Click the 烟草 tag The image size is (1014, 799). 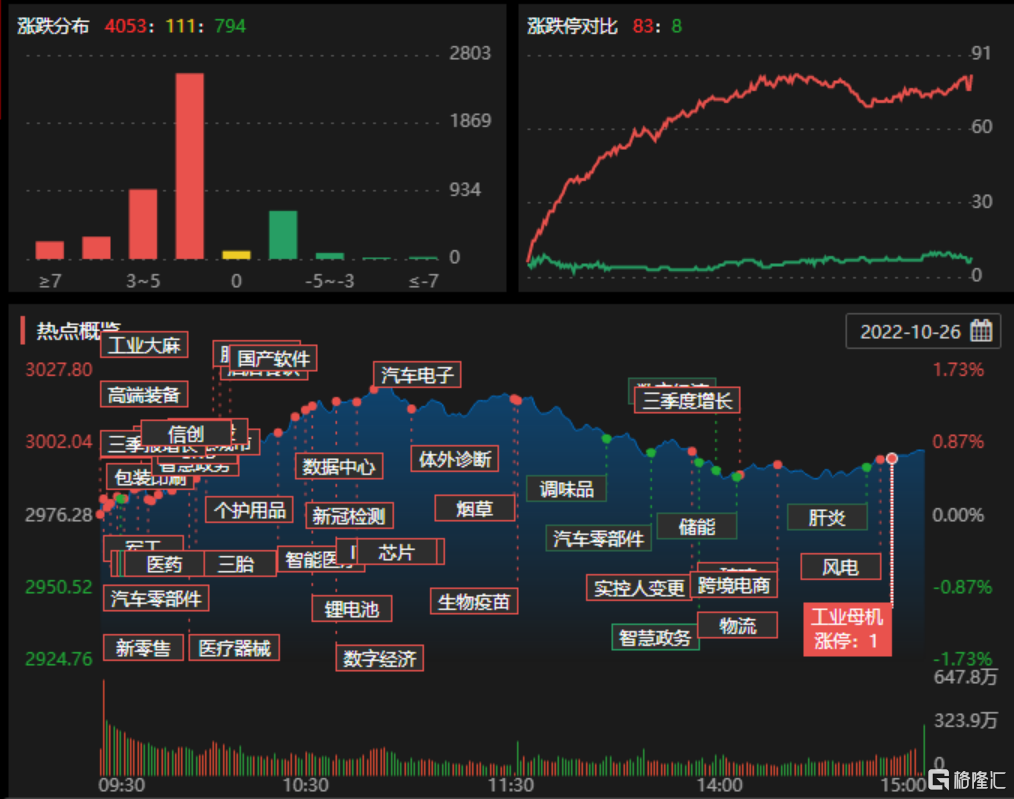475,508
